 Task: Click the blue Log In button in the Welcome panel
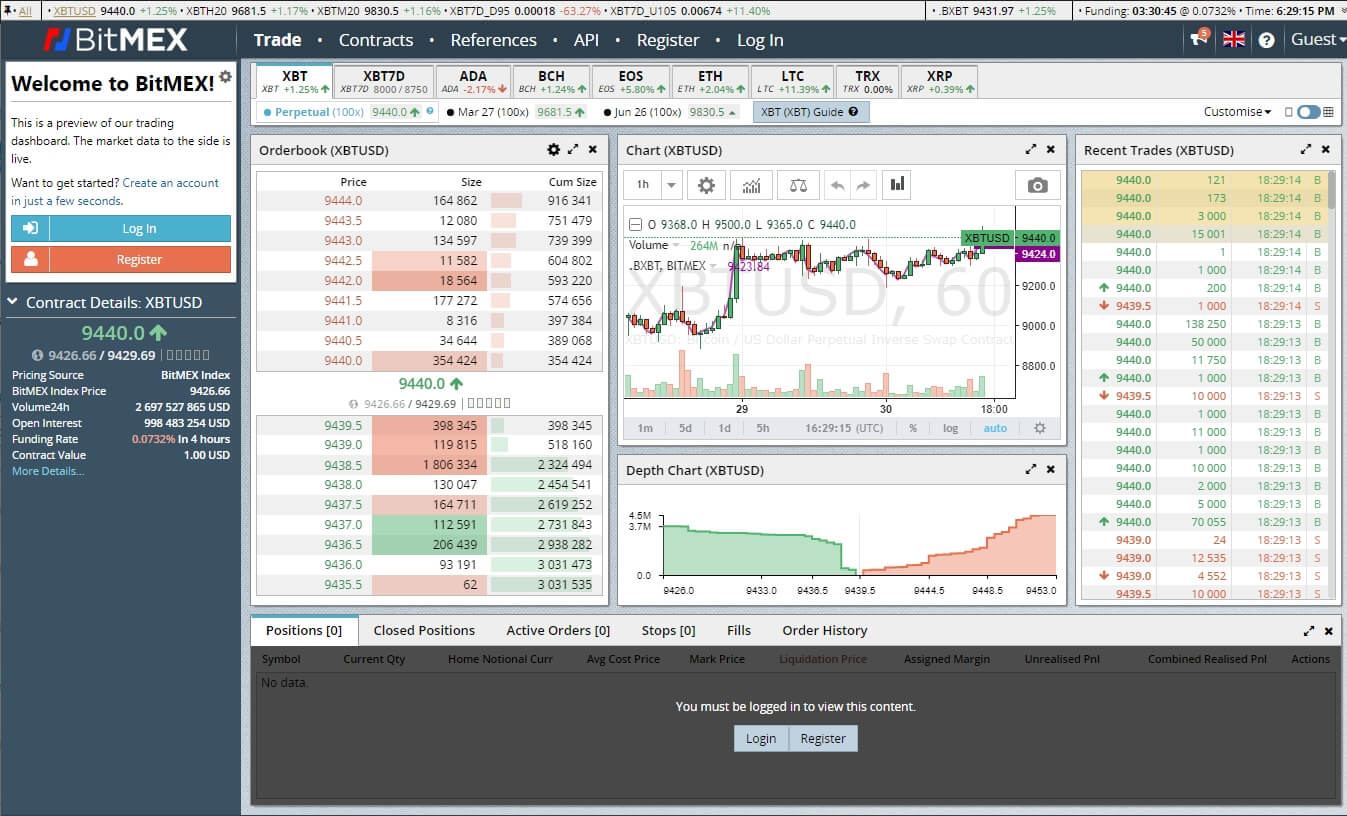click(121, 228)
